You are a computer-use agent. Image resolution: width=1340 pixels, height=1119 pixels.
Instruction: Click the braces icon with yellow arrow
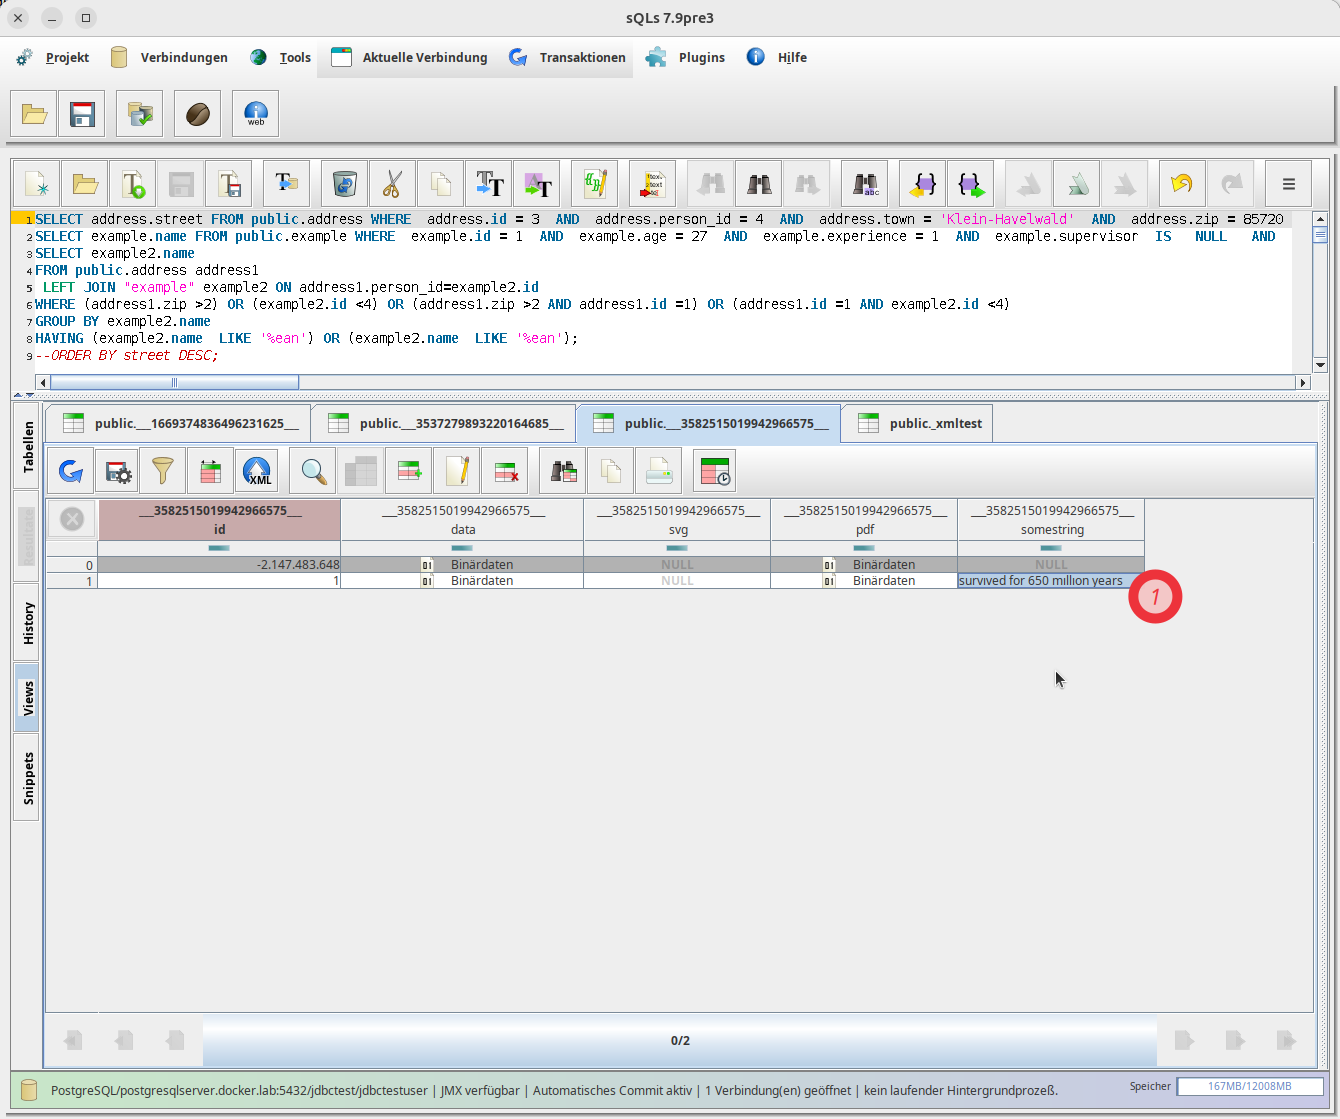(923, 184)
